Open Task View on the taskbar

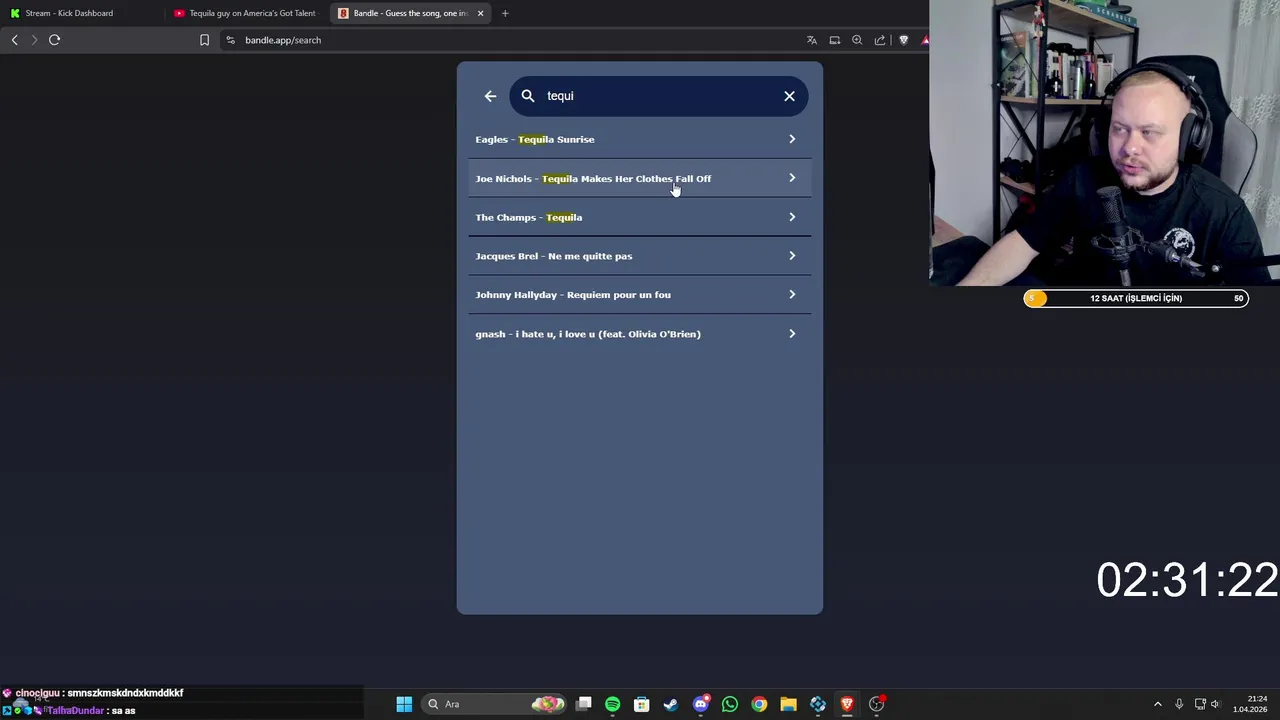(584, 704)
